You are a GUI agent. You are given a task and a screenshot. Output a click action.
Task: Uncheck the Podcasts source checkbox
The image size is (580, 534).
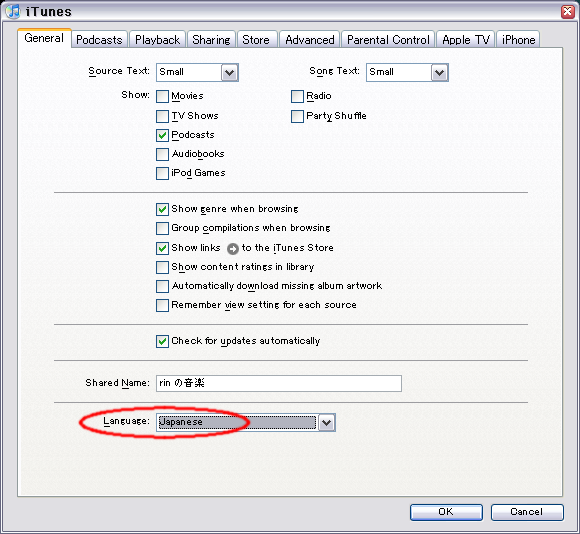click(x=162, y=135)
